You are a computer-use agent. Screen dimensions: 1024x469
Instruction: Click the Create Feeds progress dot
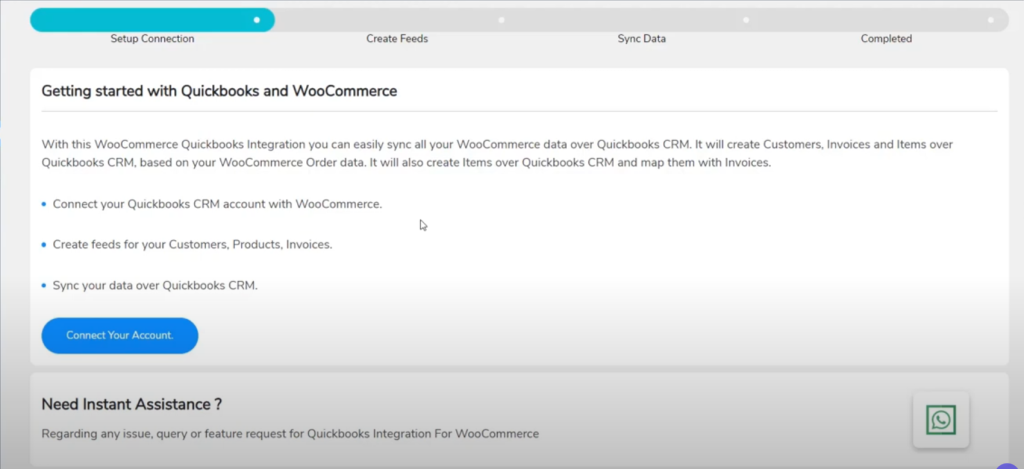(x=502, y=20)
